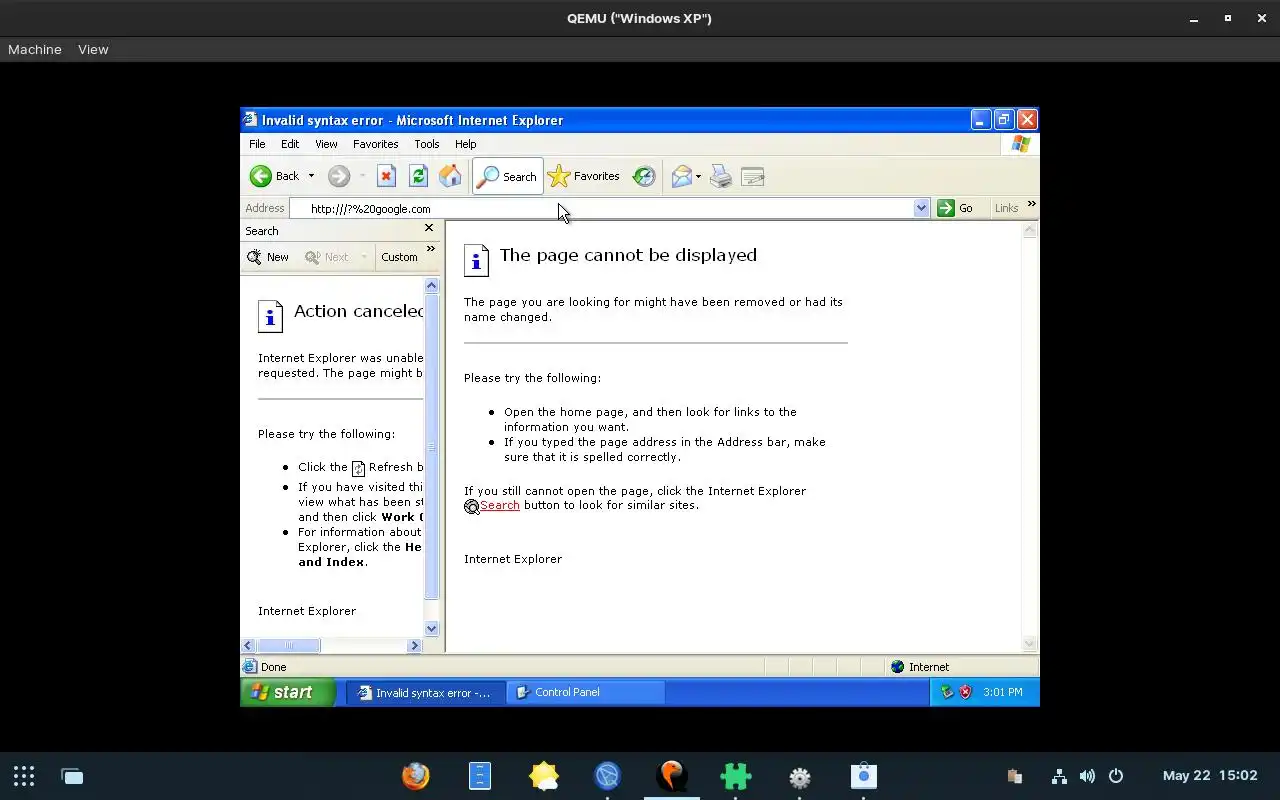Open the Edit menu
1280x800 pixels.
click(x=290, y=144)
